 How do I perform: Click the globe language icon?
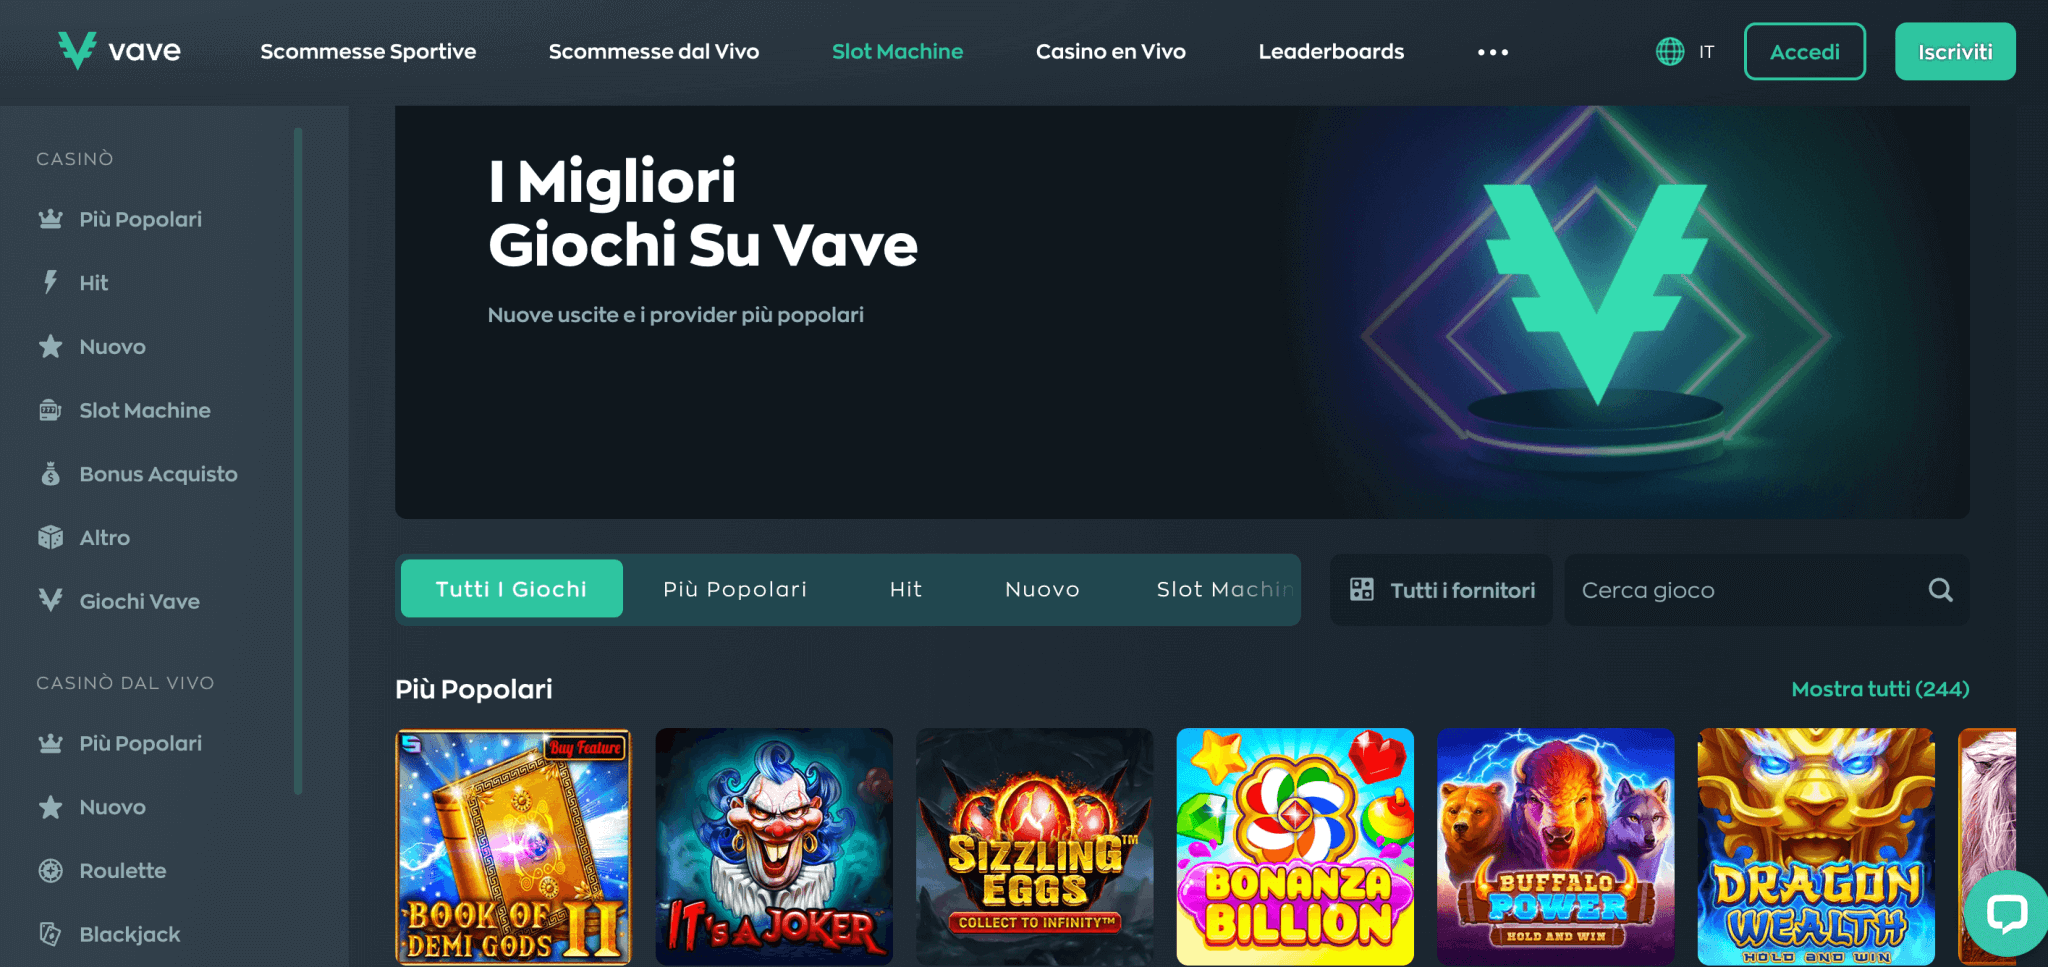click(x=1670, y=52)
